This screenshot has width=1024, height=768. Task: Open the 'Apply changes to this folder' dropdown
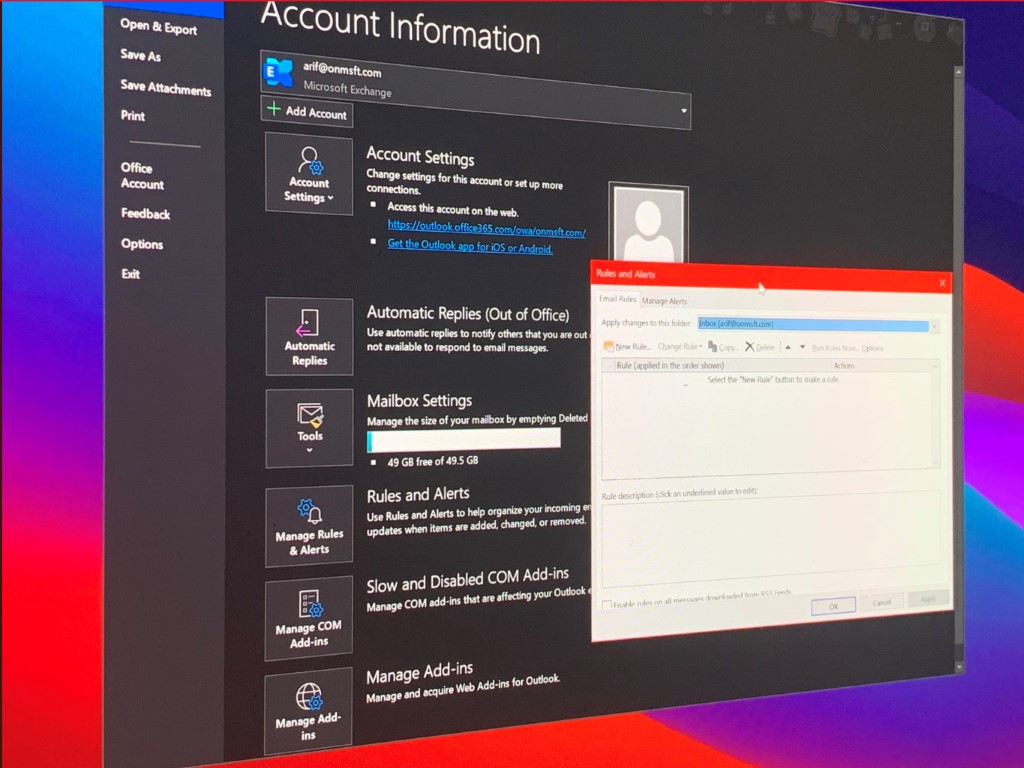pos(934,326)
